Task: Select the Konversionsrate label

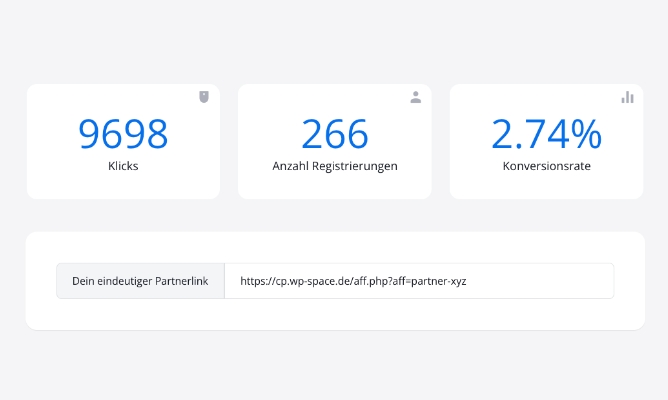Action: point(546,166)
